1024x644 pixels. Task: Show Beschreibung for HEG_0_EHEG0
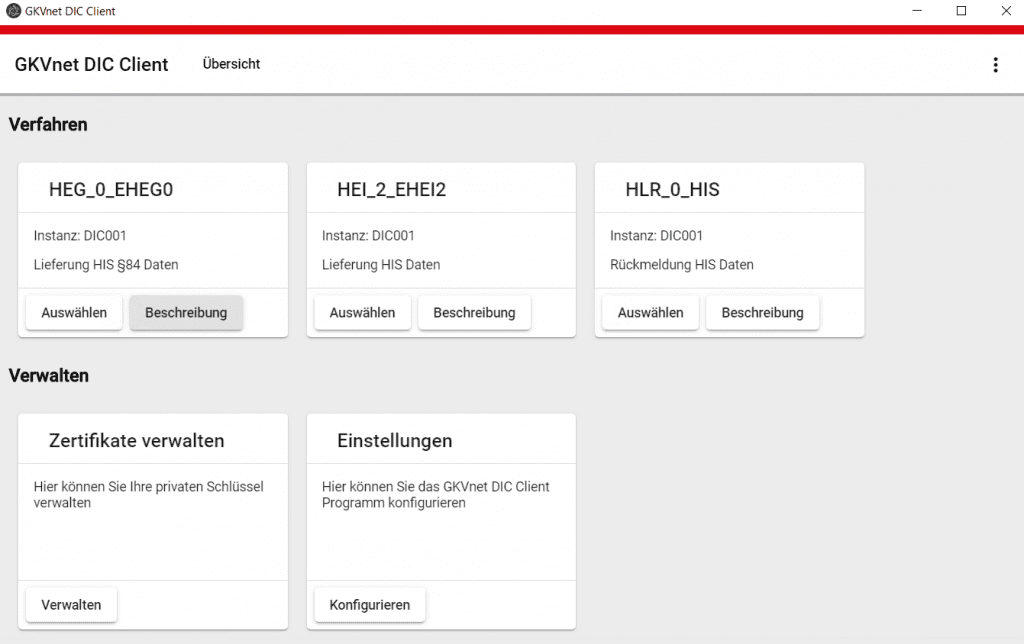click(x=186, y=312)
